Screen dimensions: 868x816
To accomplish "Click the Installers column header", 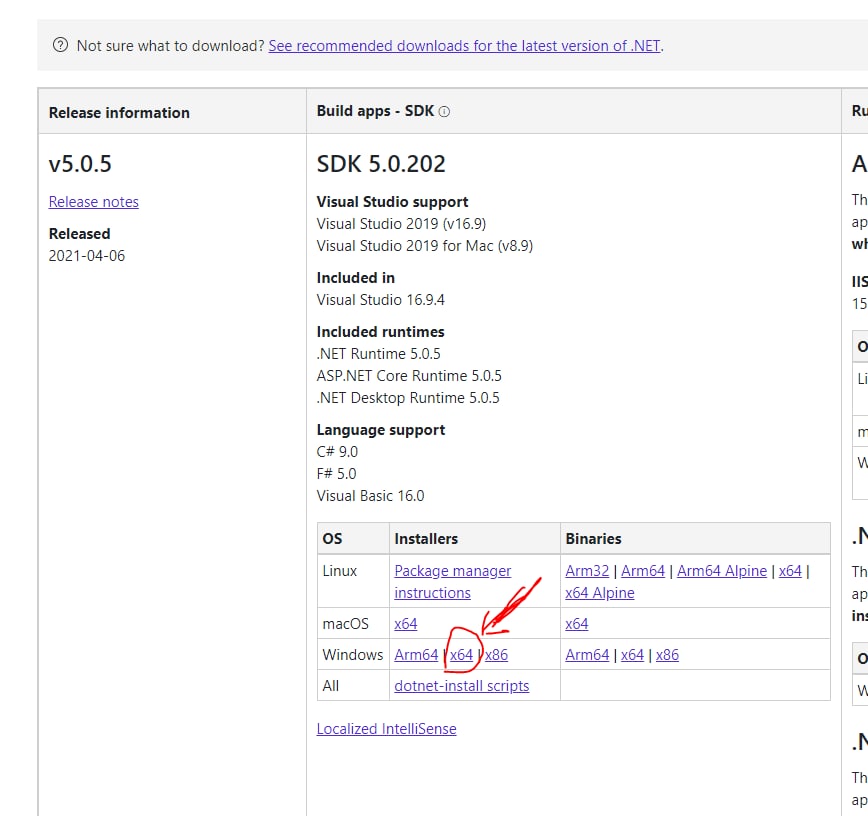I will point(426,539).
